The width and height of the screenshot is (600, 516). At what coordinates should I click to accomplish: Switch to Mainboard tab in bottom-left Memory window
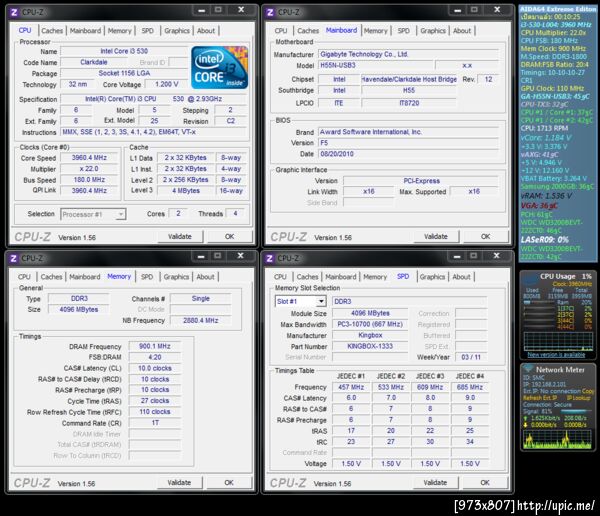85,277
